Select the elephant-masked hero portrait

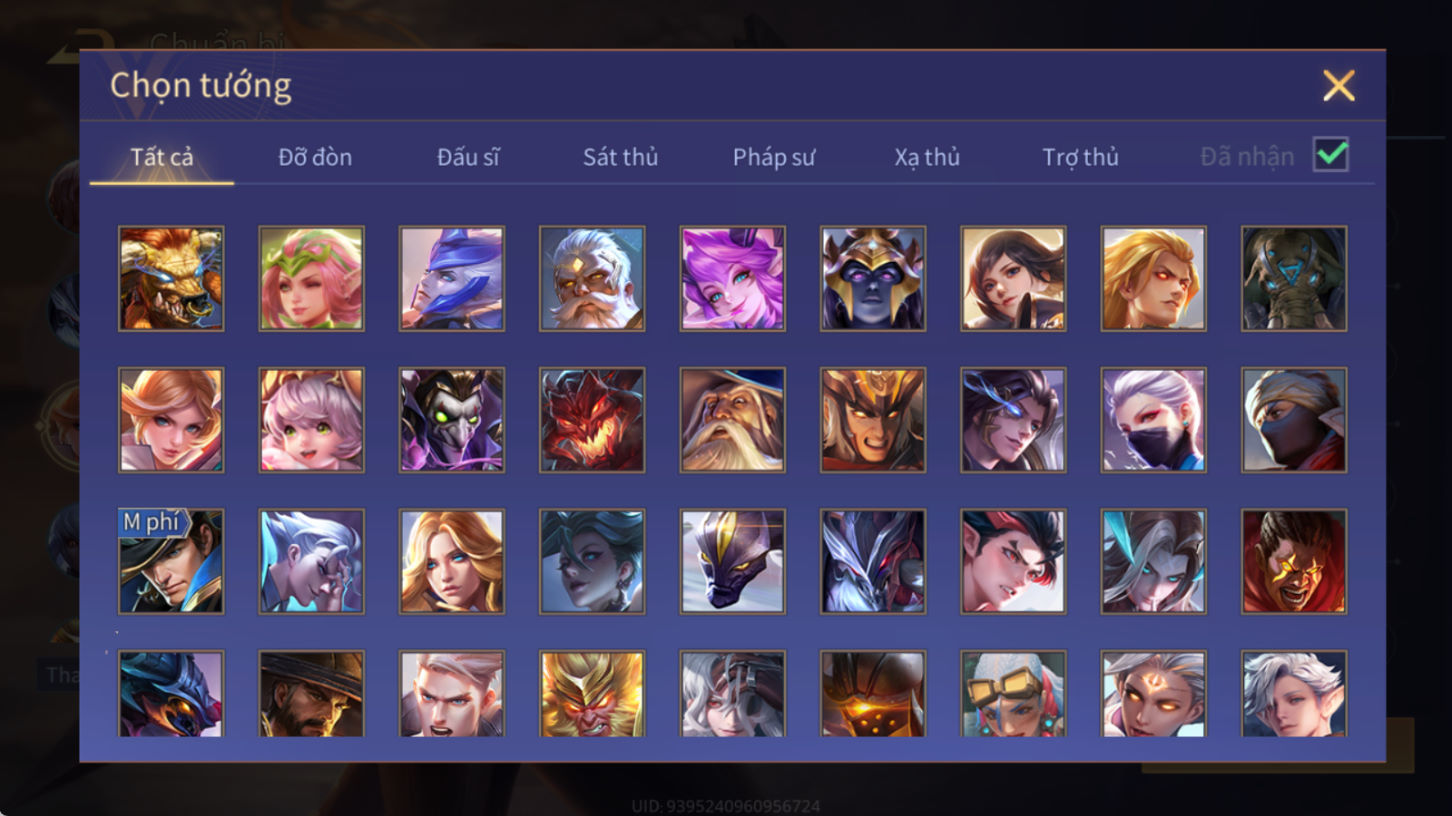(x=1293, y=278)
